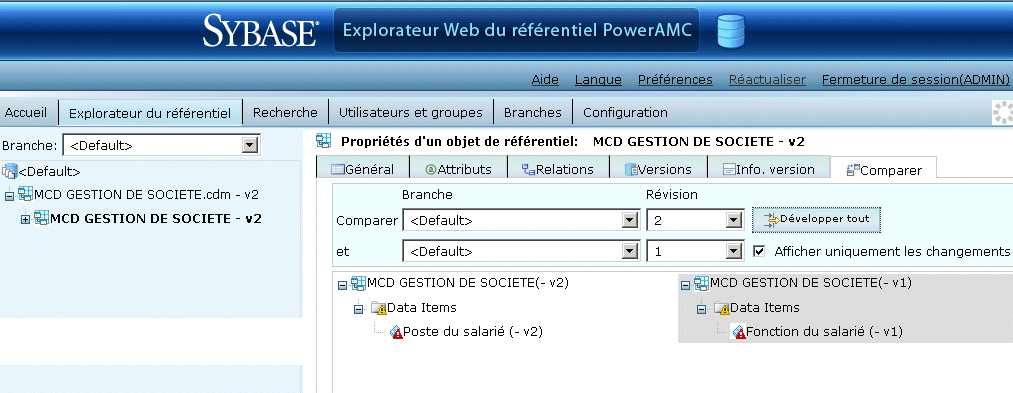Select Poste du salarié (- v2) row
Viewport: 1013px width, 393px height.
(472, 332)
